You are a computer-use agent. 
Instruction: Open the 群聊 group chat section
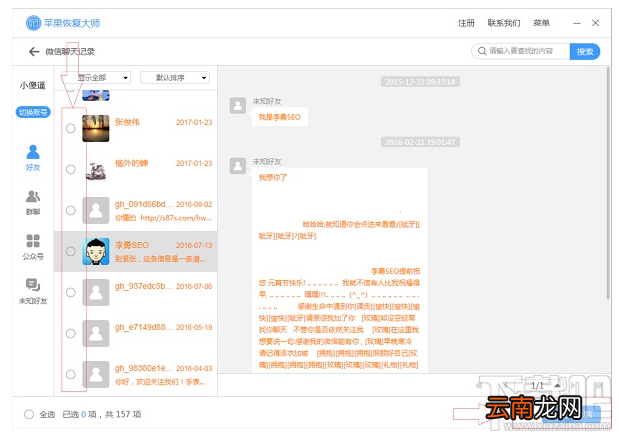[x=33, y=203]
